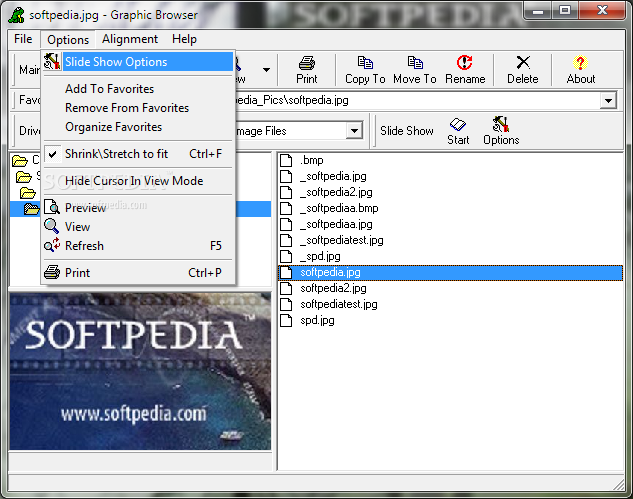The height and width of the screenshot is (499, 633).
Task: Click the slide show options tools icon in the menu
Action: tap(52, 61)
